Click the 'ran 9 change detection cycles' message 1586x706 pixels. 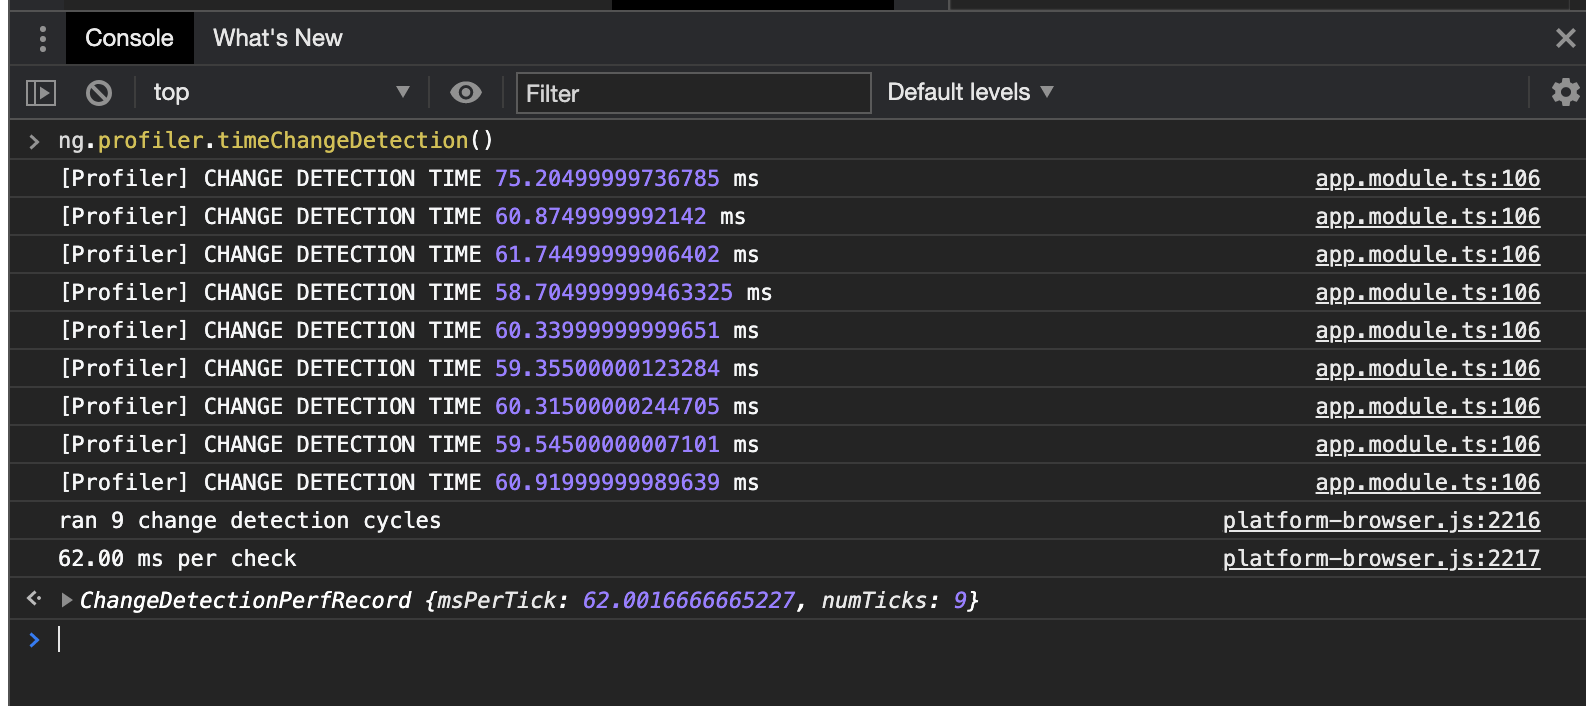(x=250, y=520)
